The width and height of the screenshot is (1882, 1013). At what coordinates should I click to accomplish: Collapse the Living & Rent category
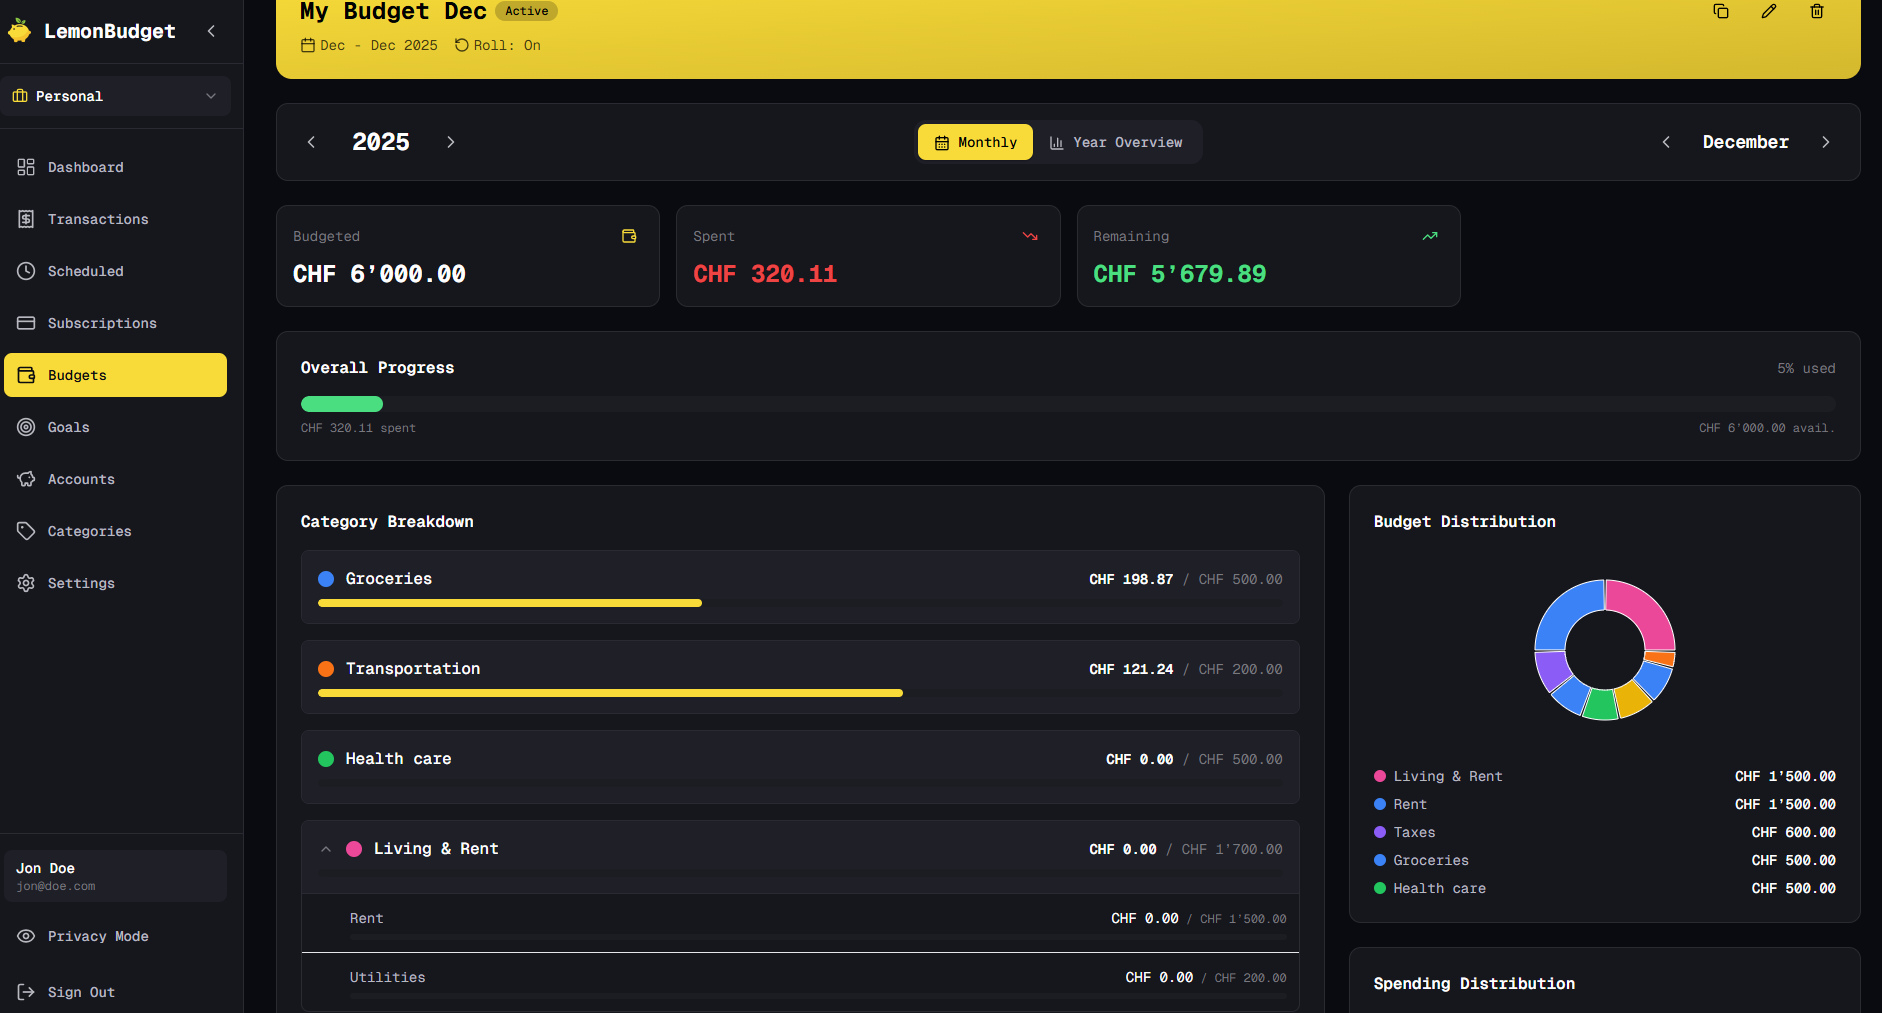point(326,849)
